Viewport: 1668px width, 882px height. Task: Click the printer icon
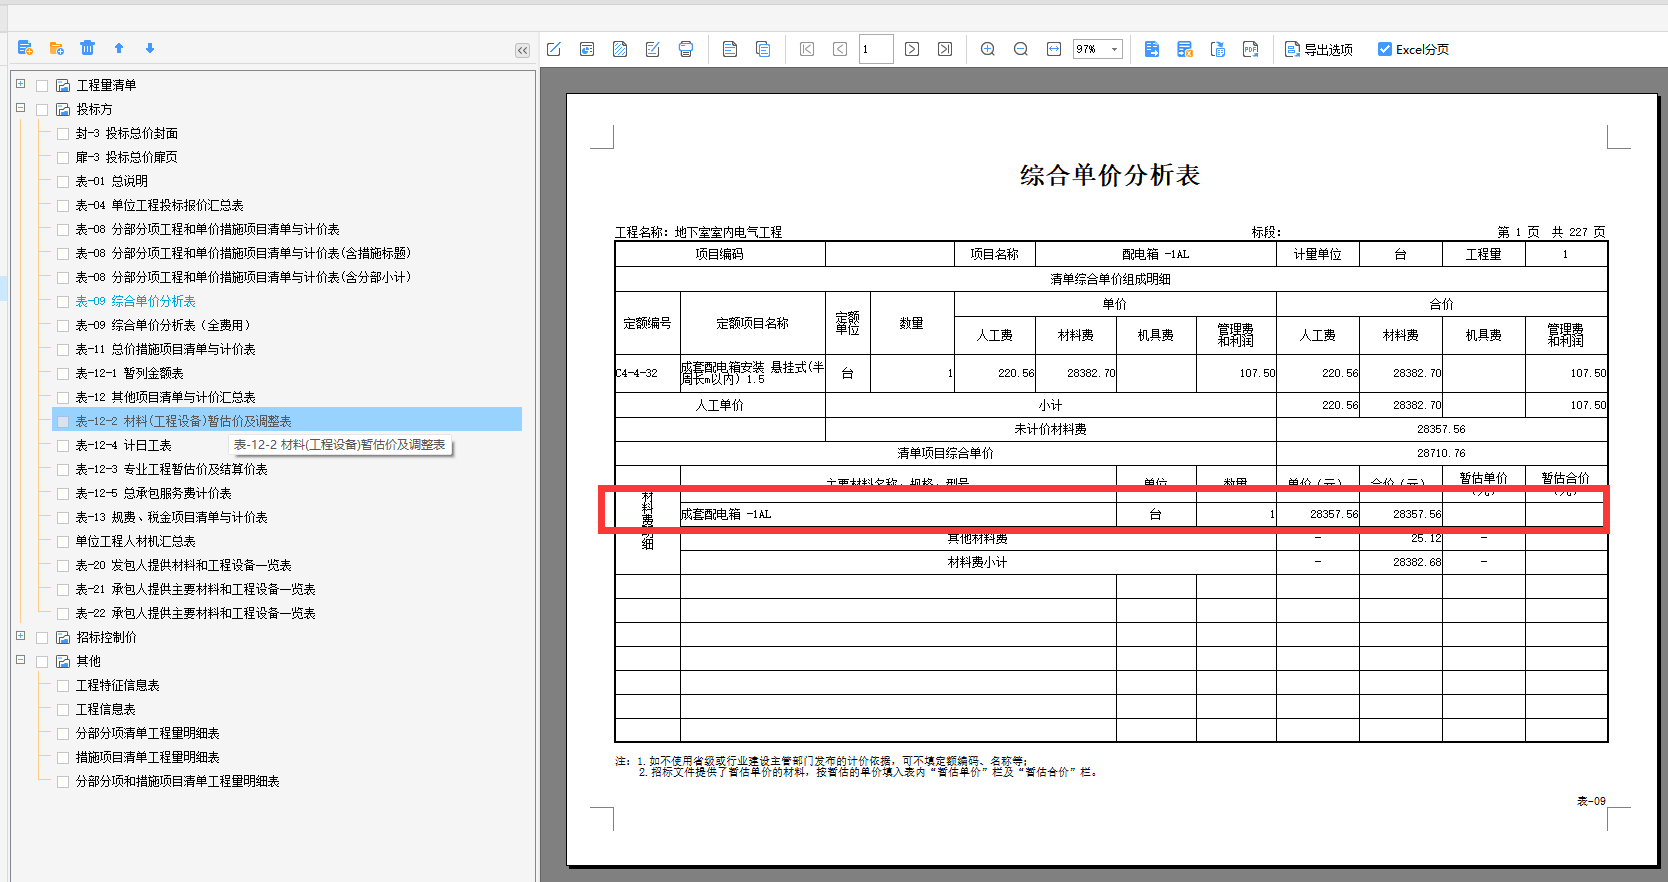tap(686, 49)
